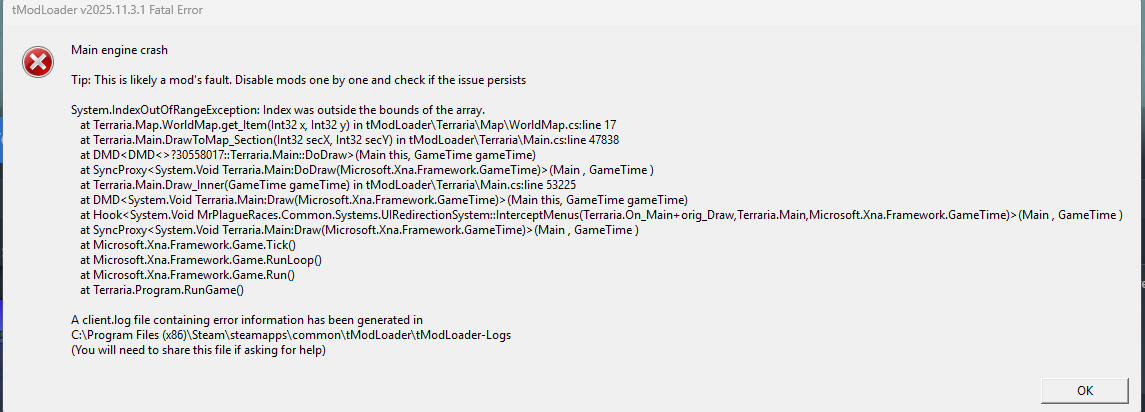The image size is (1145, 412).
Task: Click the MrPlagueRaces InterceptMenus hook line
Action: click(x=601, y=215)
